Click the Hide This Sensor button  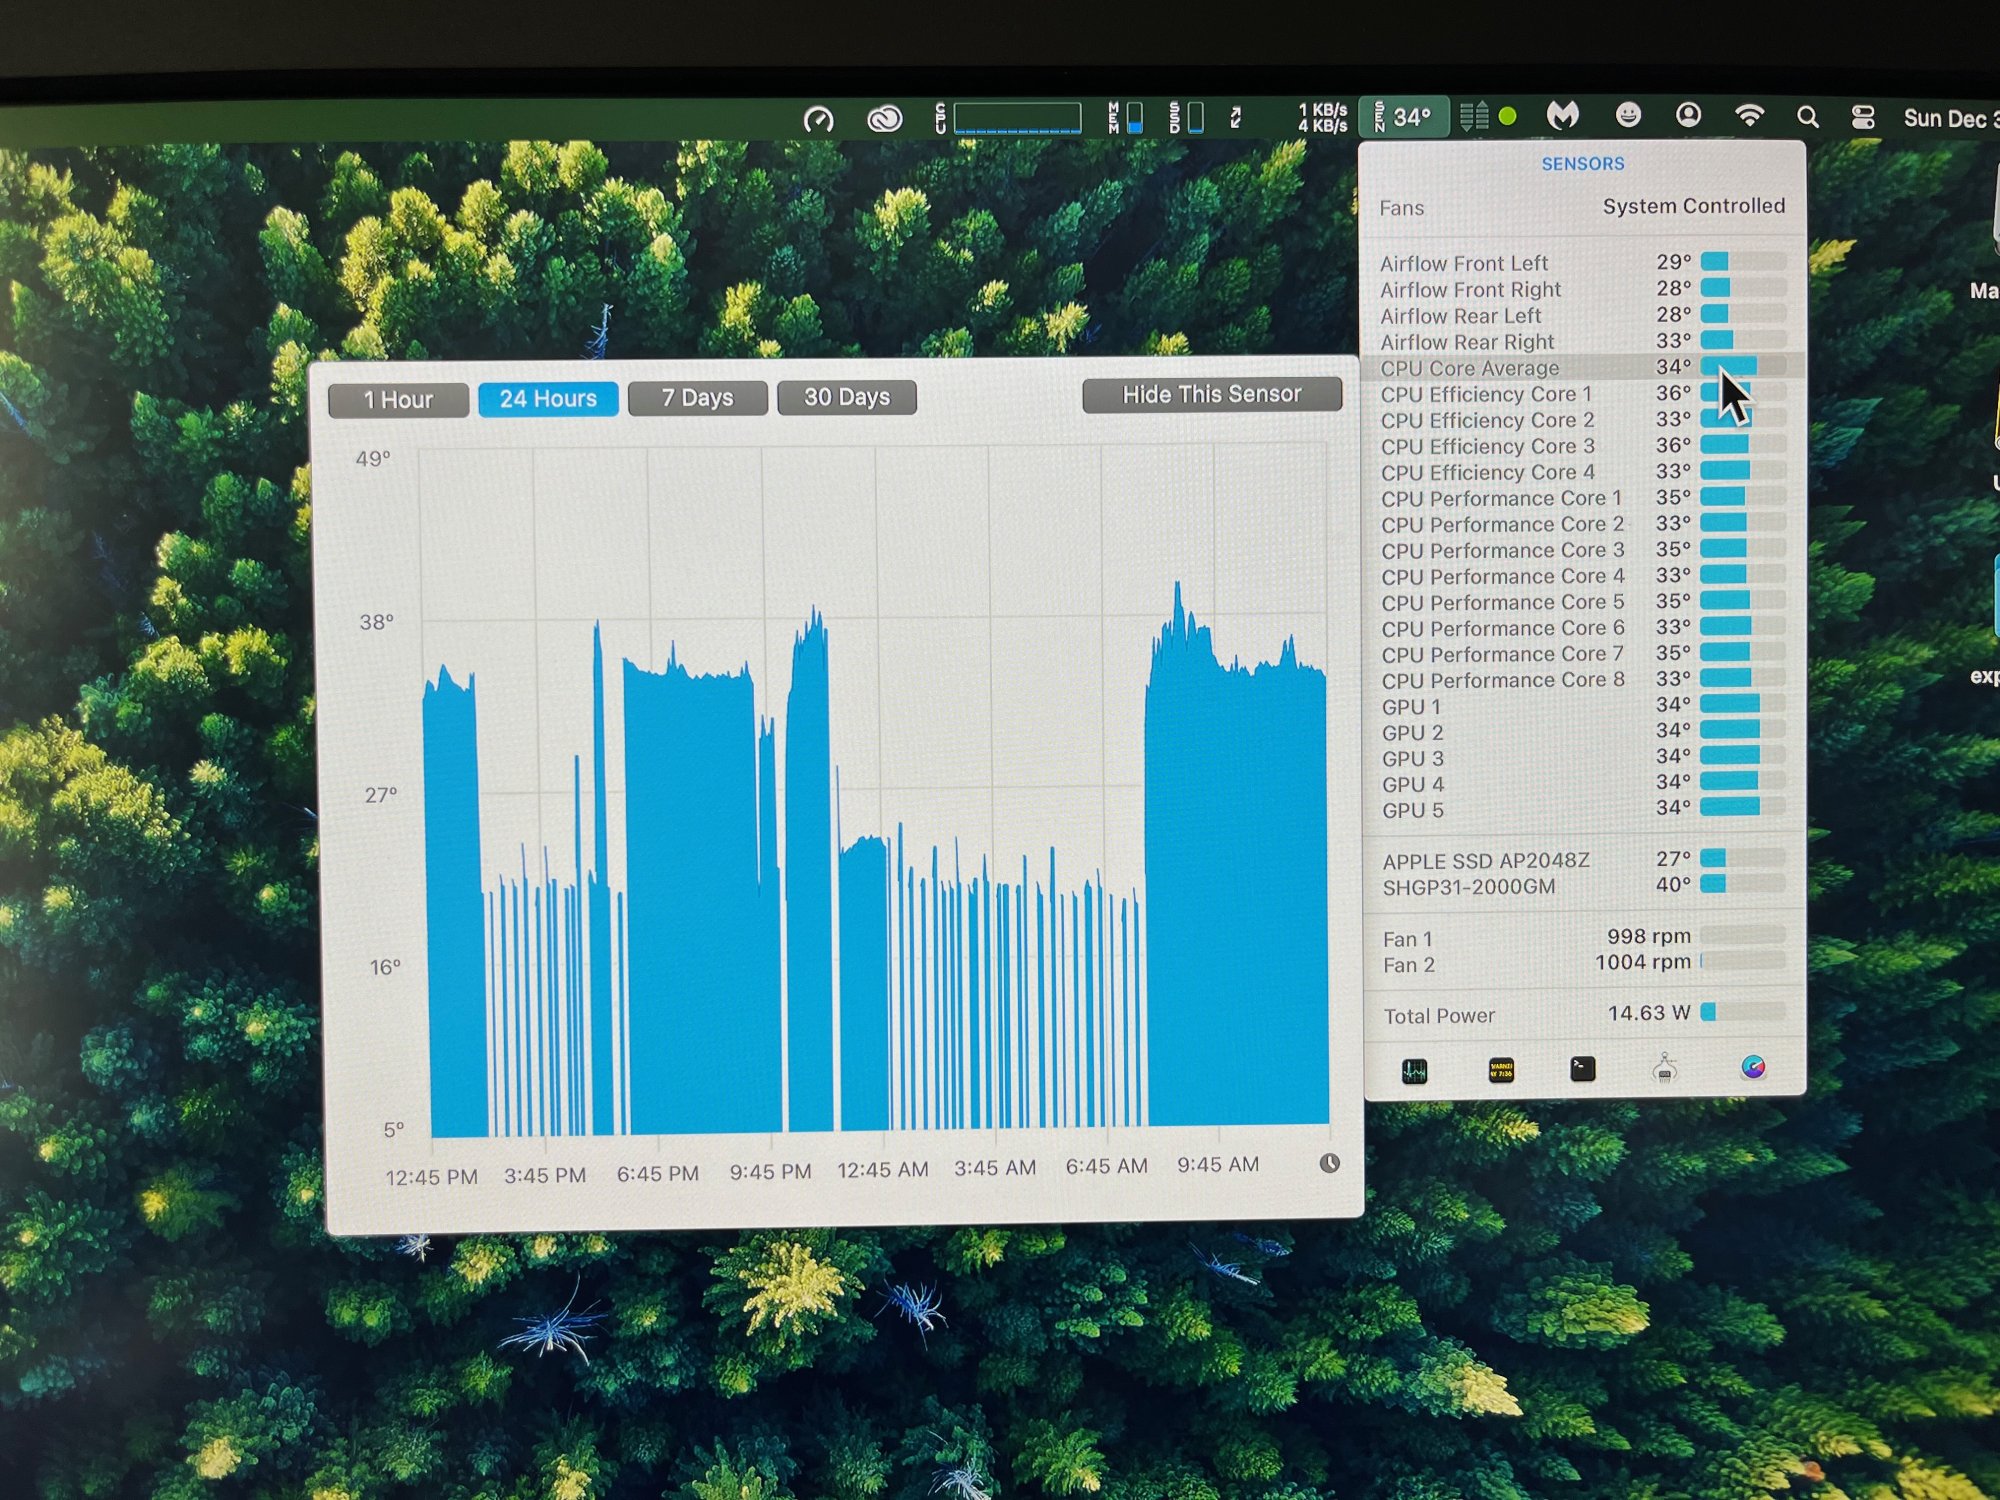tap(1211, 394)
